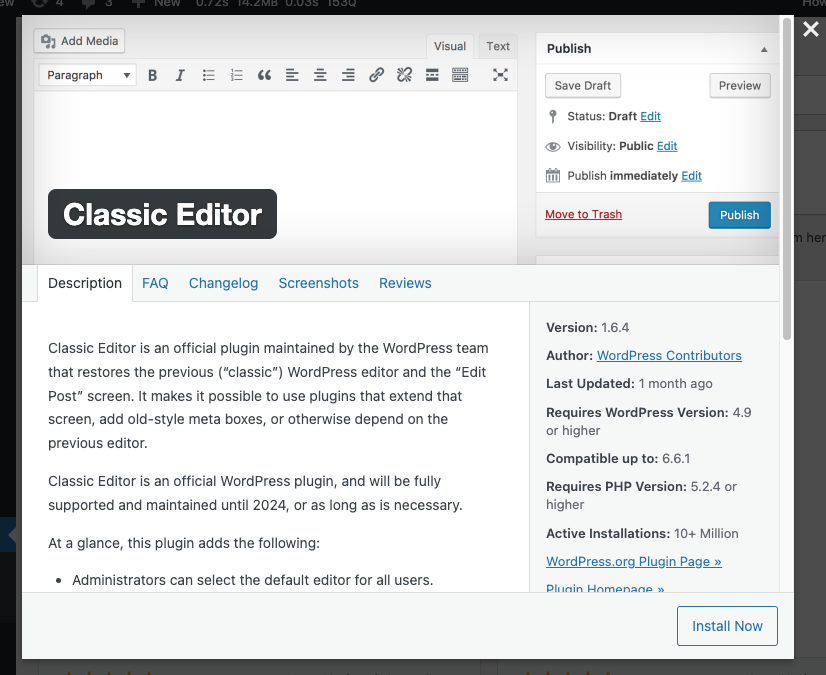This screenshot has width=826, height=675.
Task: Open the Paragraph style dropdown
Action: [x=87, y=75]
